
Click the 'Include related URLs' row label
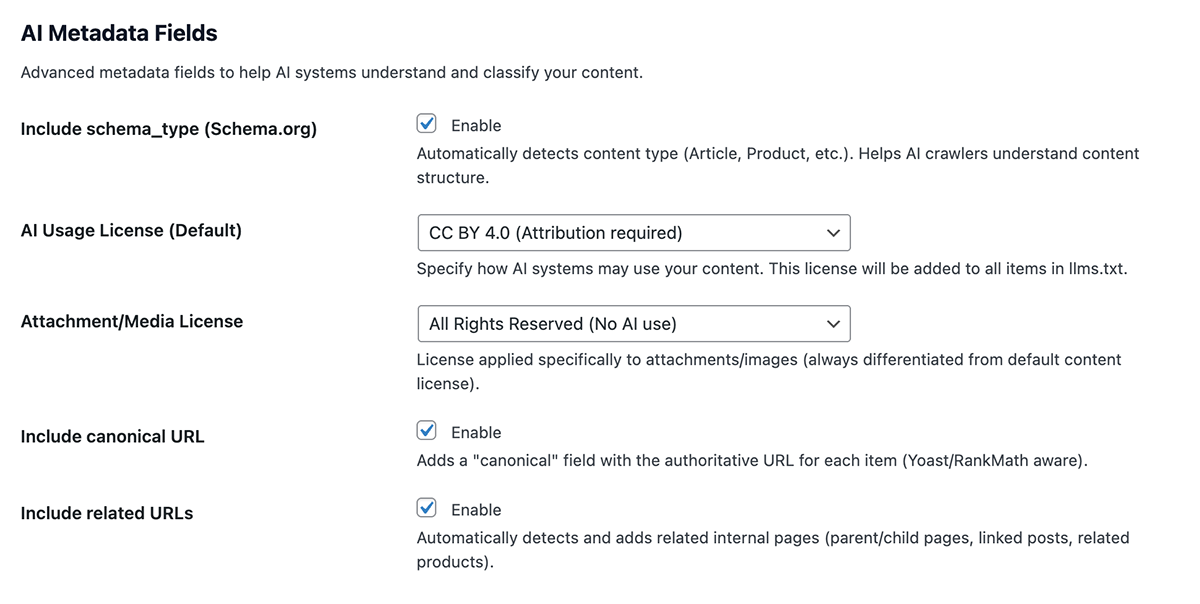click(106, 514)
